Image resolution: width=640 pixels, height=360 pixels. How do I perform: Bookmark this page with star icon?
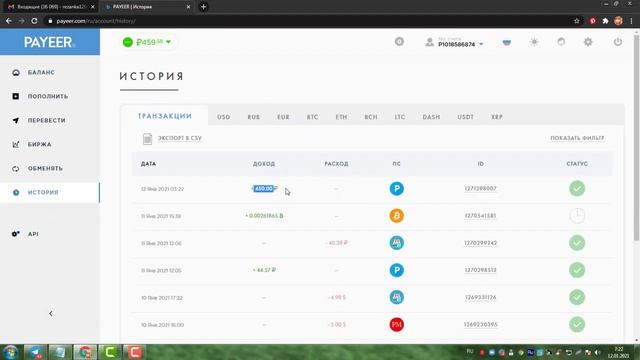576,21
